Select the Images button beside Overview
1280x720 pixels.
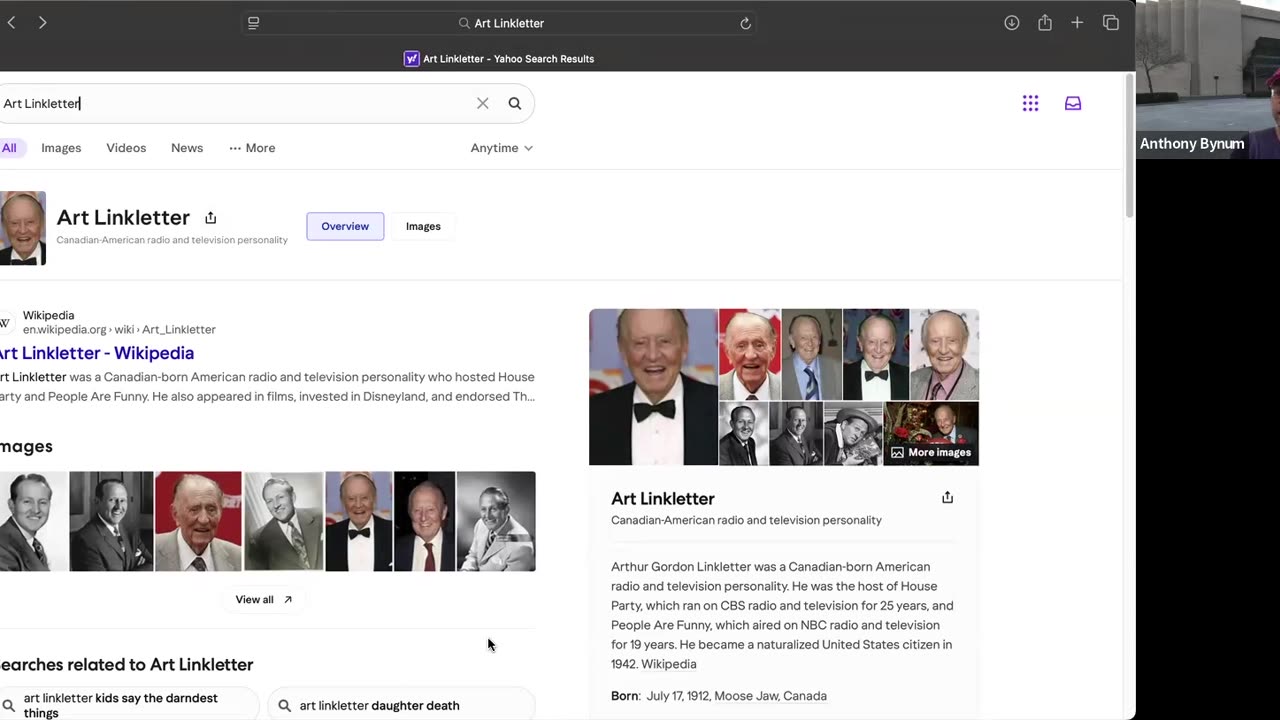pyautogui.click(x=423, y=226)
